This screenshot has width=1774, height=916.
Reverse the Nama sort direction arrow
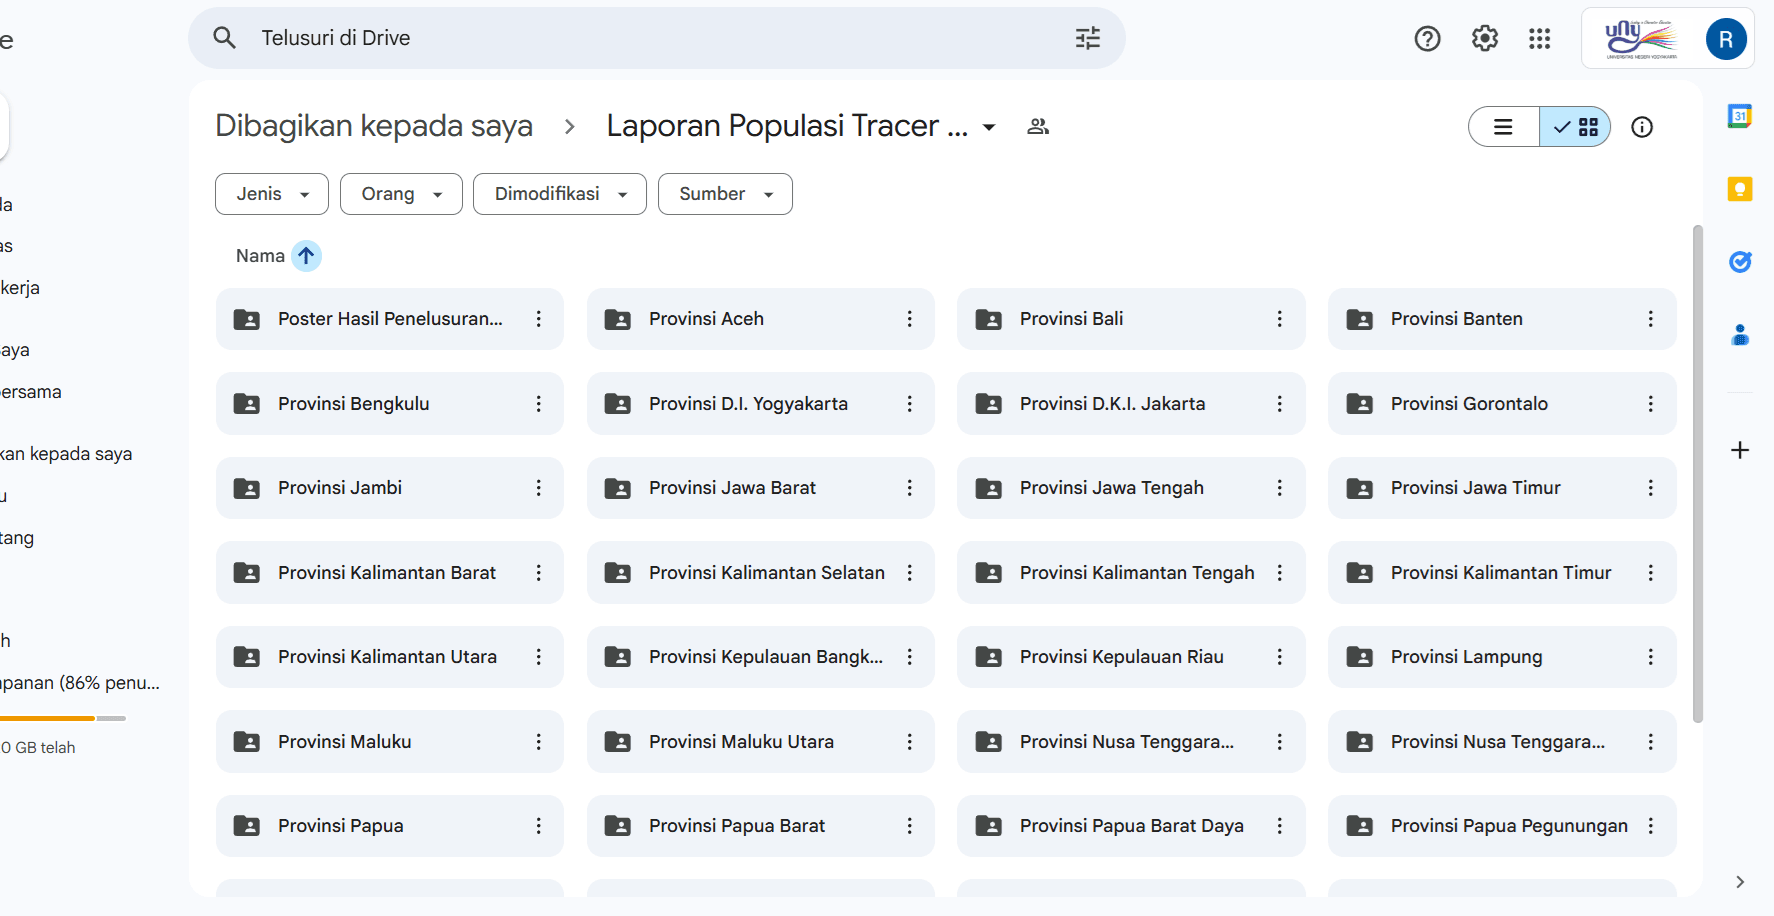coord(306,256)
